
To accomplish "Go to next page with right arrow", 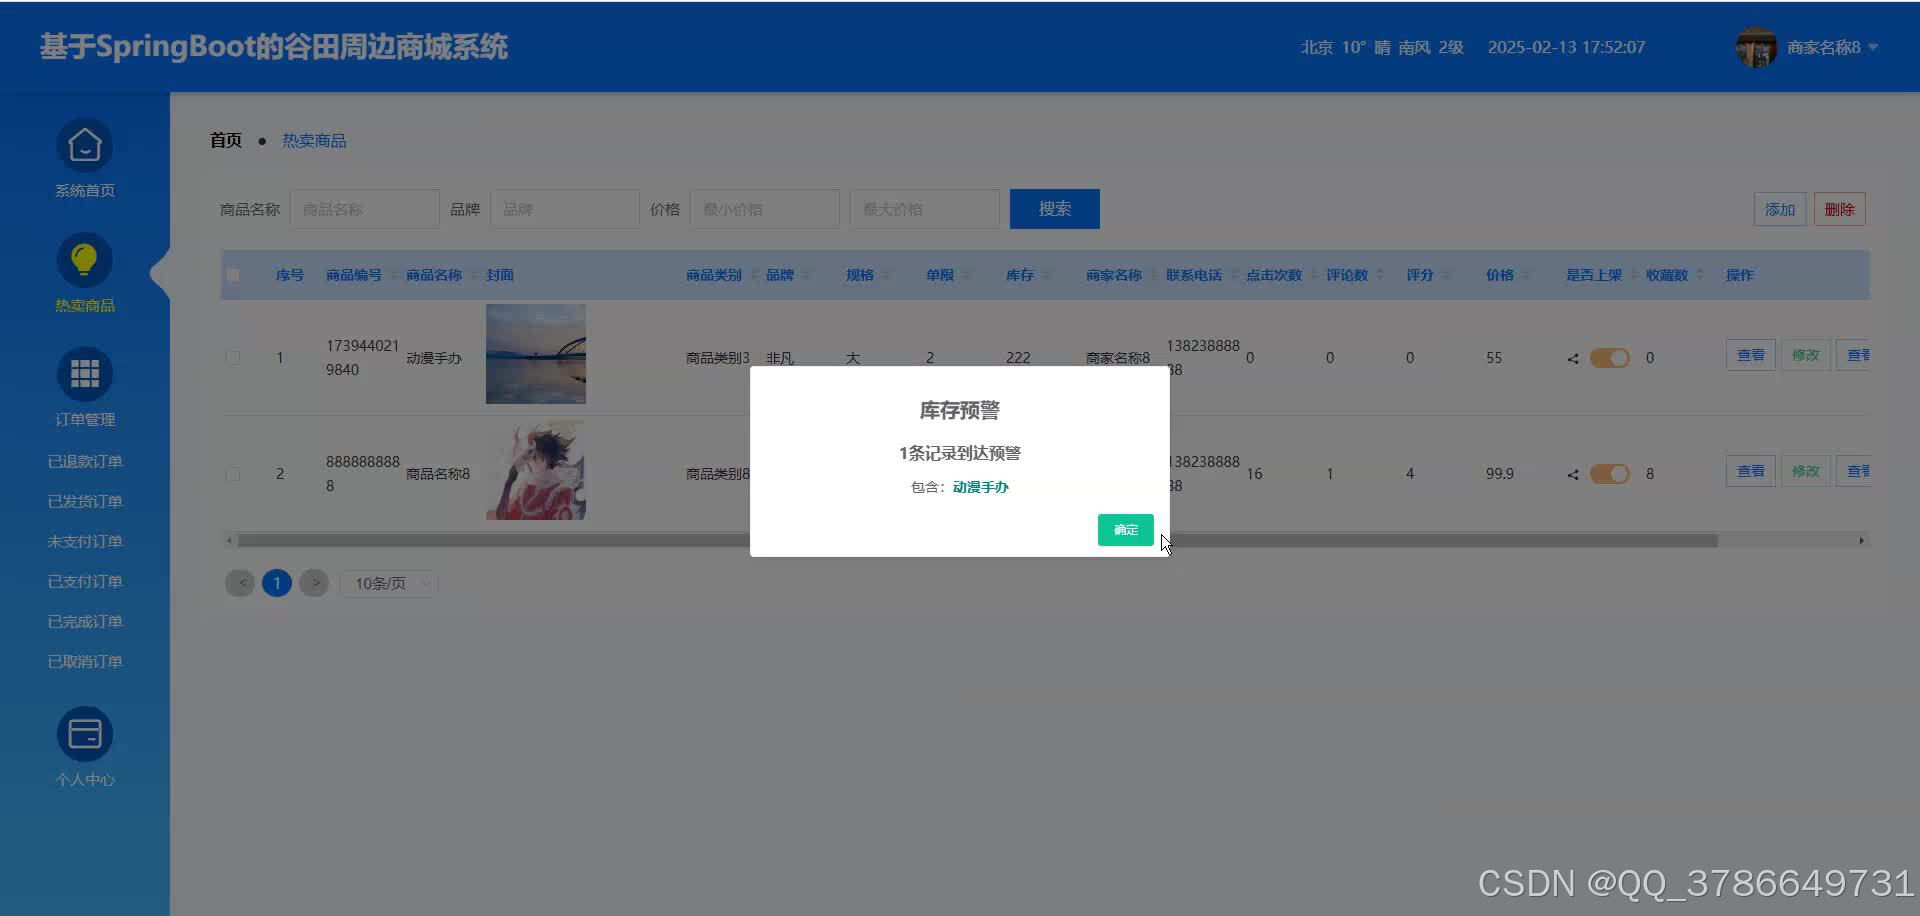I will [314, 582].
